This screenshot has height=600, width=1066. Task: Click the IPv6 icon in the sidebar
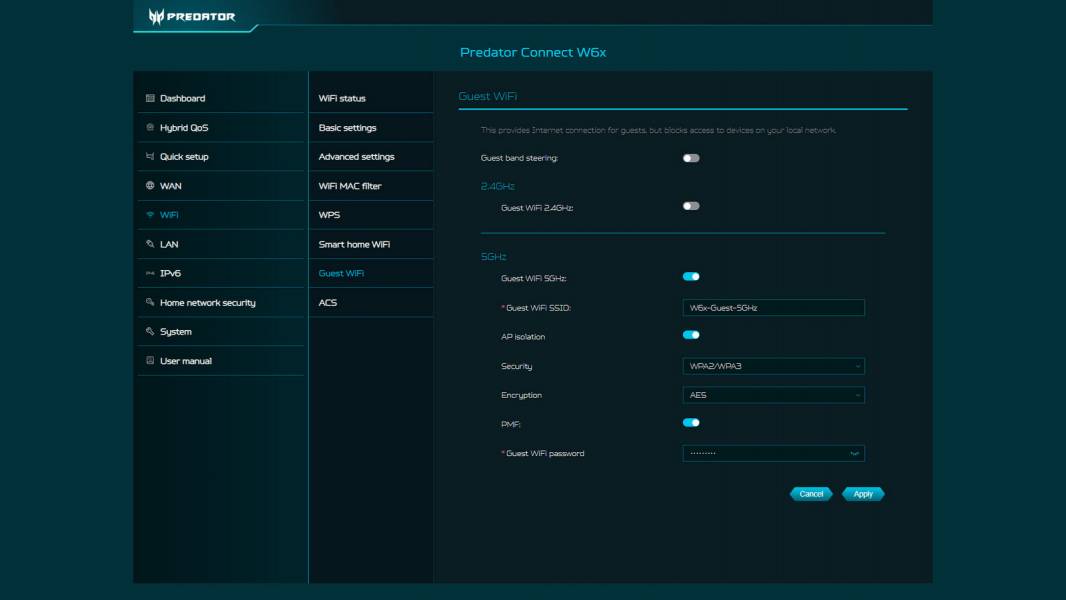click(148, 272)
